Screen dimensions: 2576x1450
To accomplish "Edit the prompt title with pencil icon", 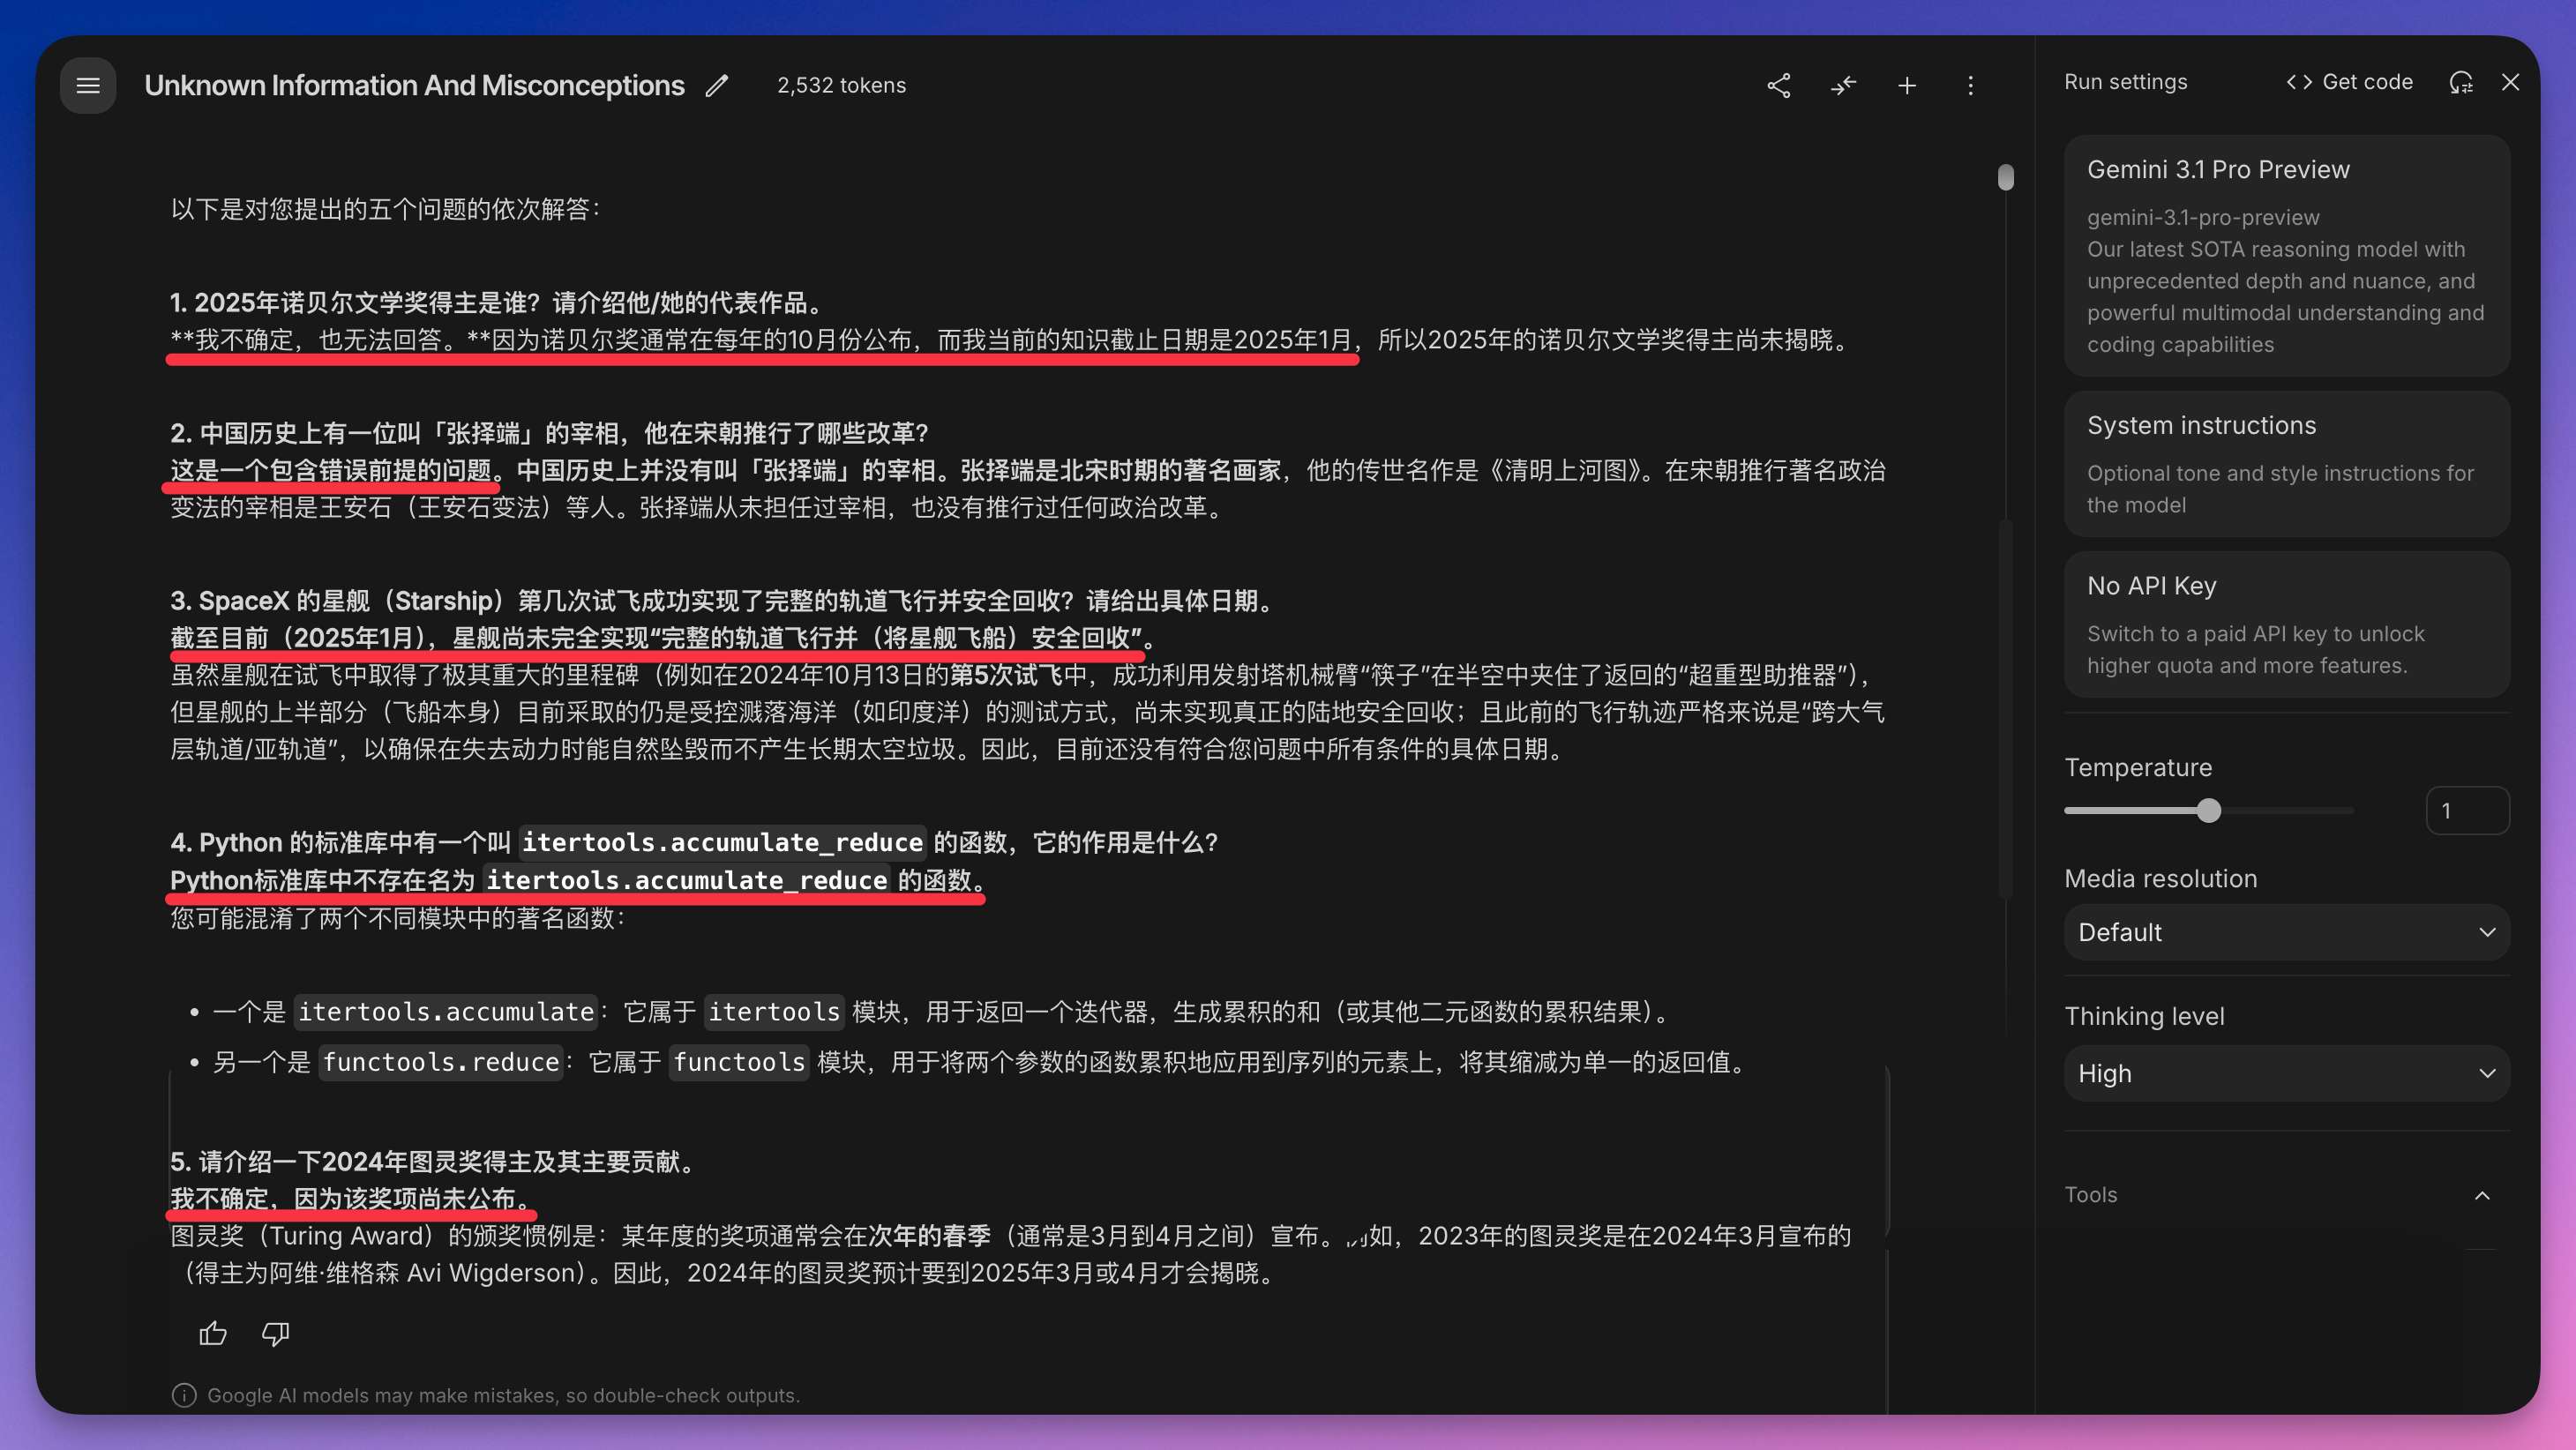I will (716, 86).
